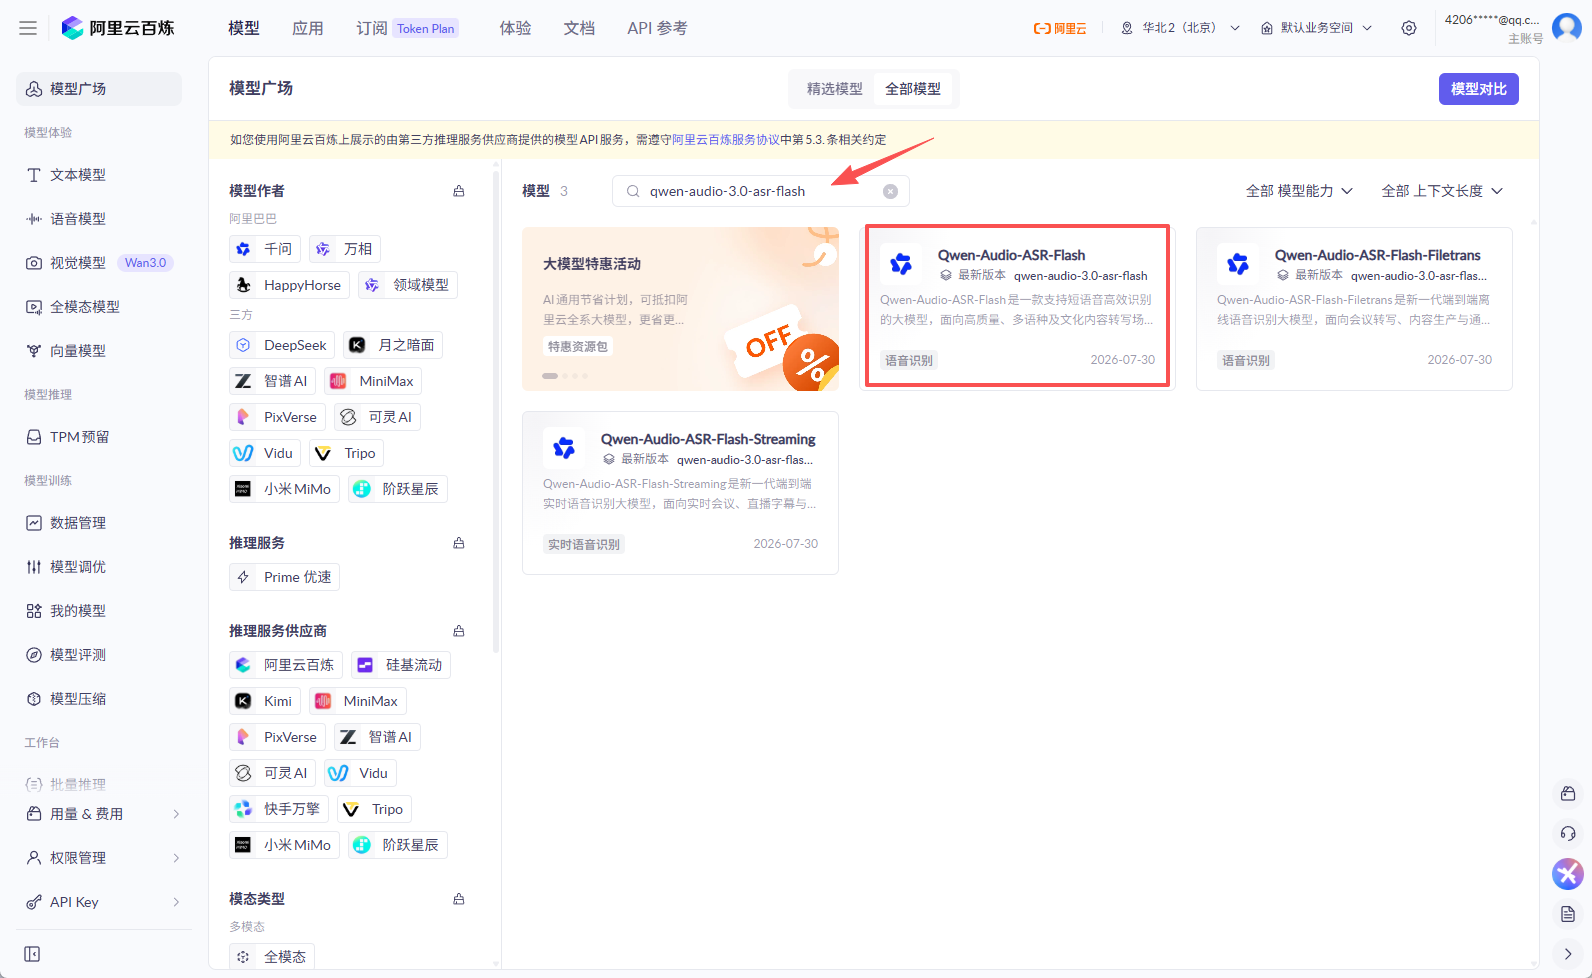
Task: Toggle the HappyHorse filter tag
Action: [289, 285]
